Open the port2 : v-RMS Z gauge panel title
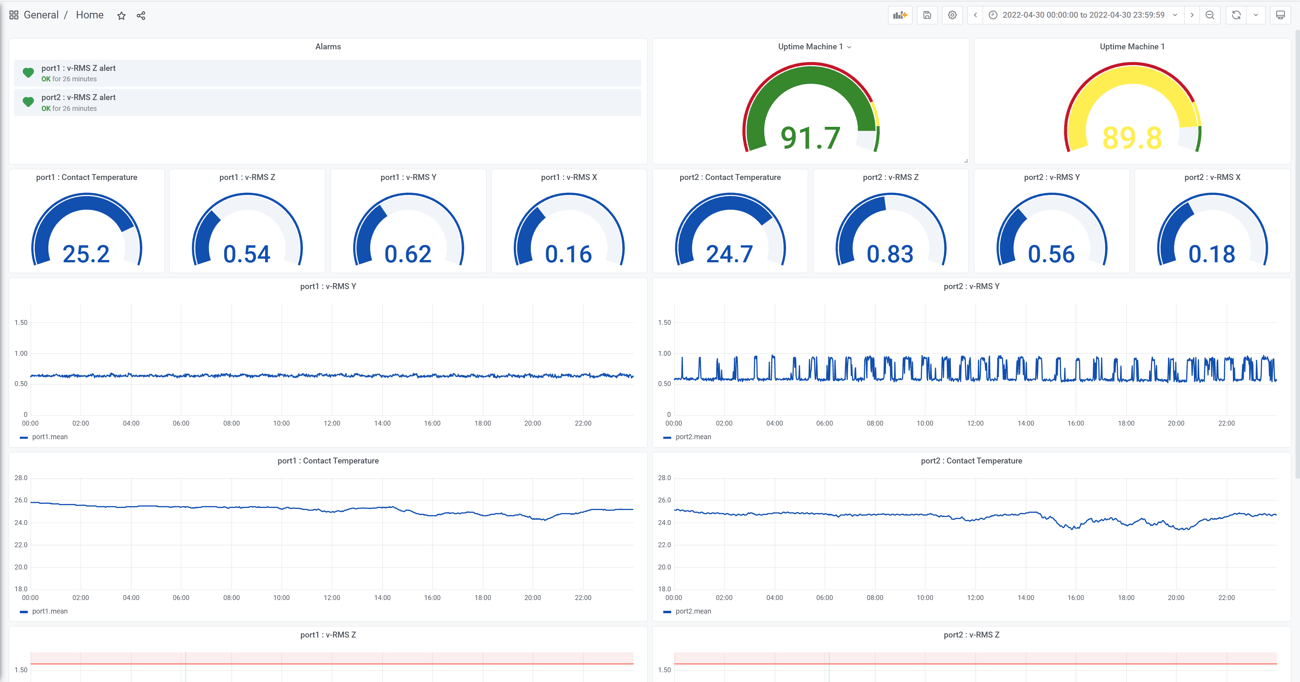This screenshot has width=1300, height=682. coord(890,177)
